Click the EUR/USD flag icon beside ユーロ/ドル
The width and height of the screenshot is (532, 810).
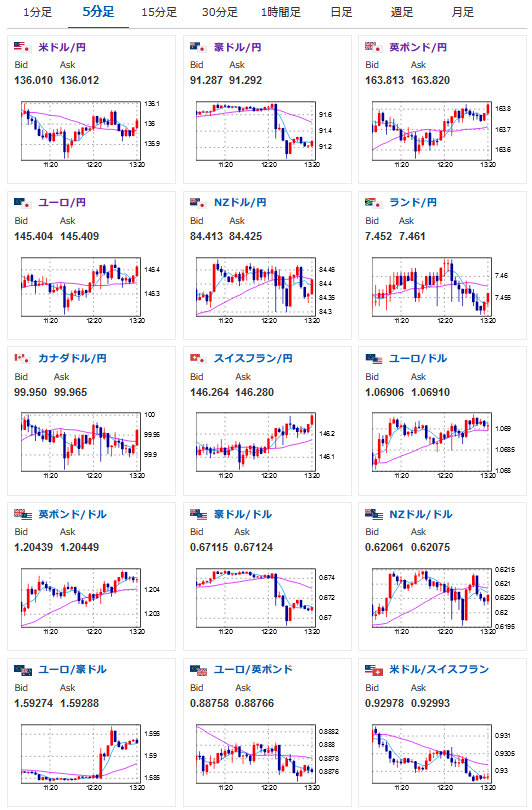373,359
